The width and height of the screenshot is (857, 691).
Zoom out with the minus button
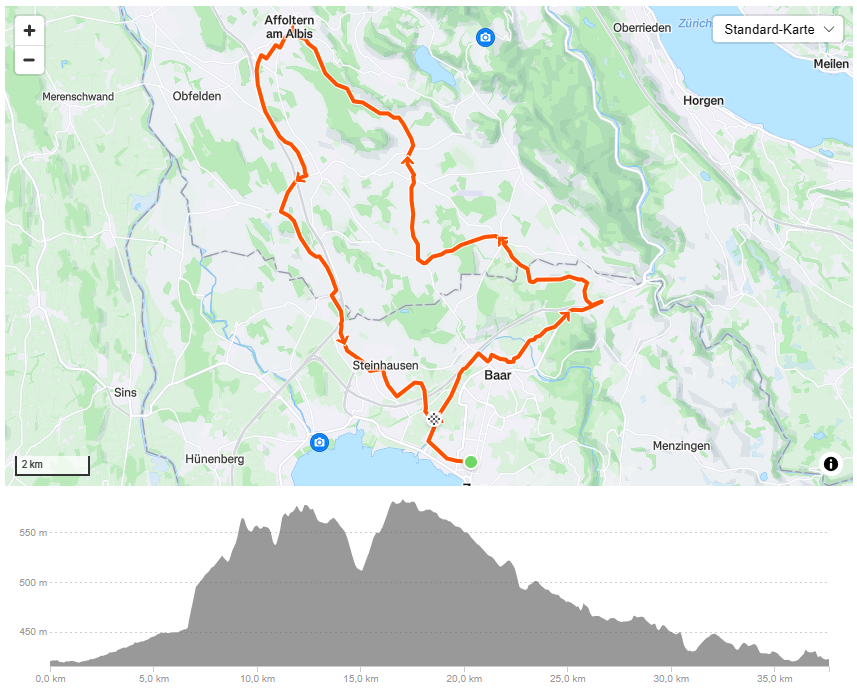point(30,60)
